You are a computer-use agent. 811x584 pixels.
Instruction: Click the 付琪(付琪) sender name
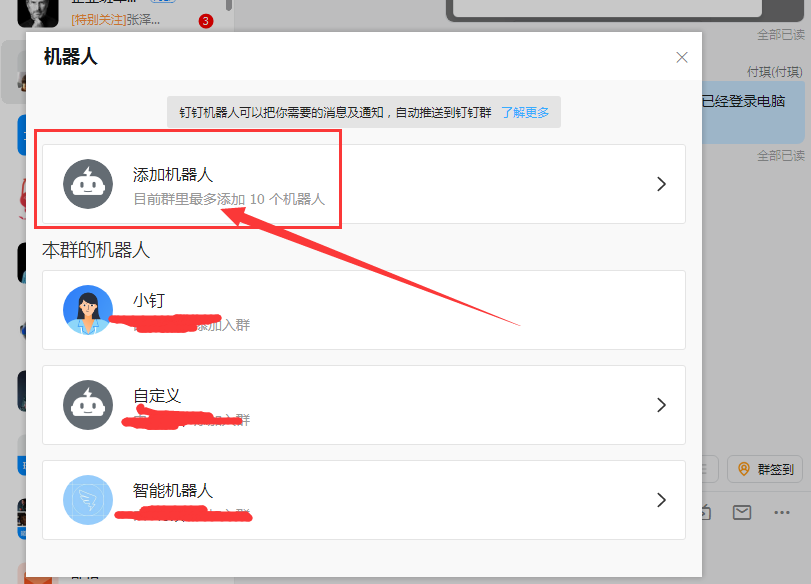[775, 72]
